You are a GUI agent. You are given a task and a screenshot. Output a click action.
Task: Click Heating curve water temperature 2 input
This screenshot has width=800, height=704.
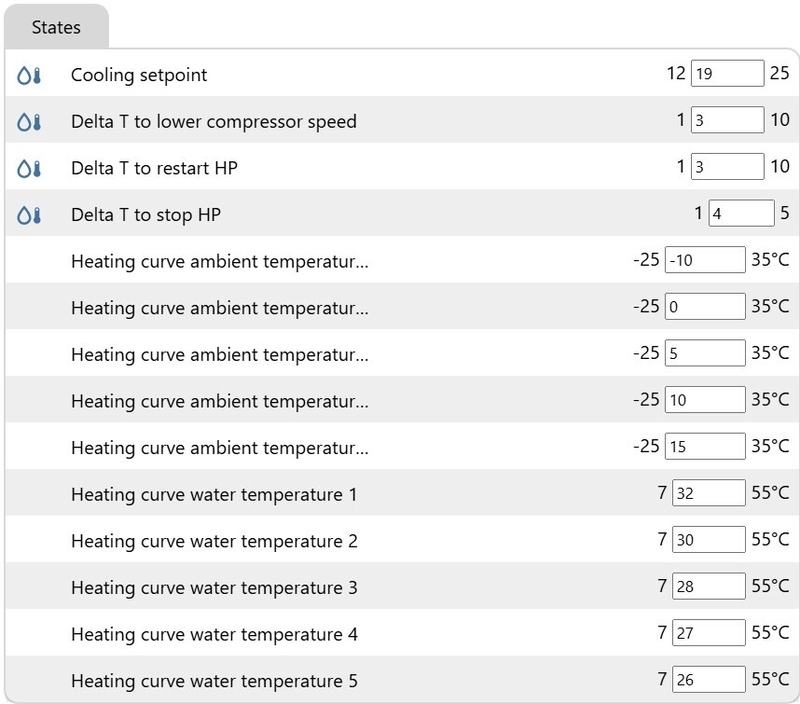(x=709, y=540)
